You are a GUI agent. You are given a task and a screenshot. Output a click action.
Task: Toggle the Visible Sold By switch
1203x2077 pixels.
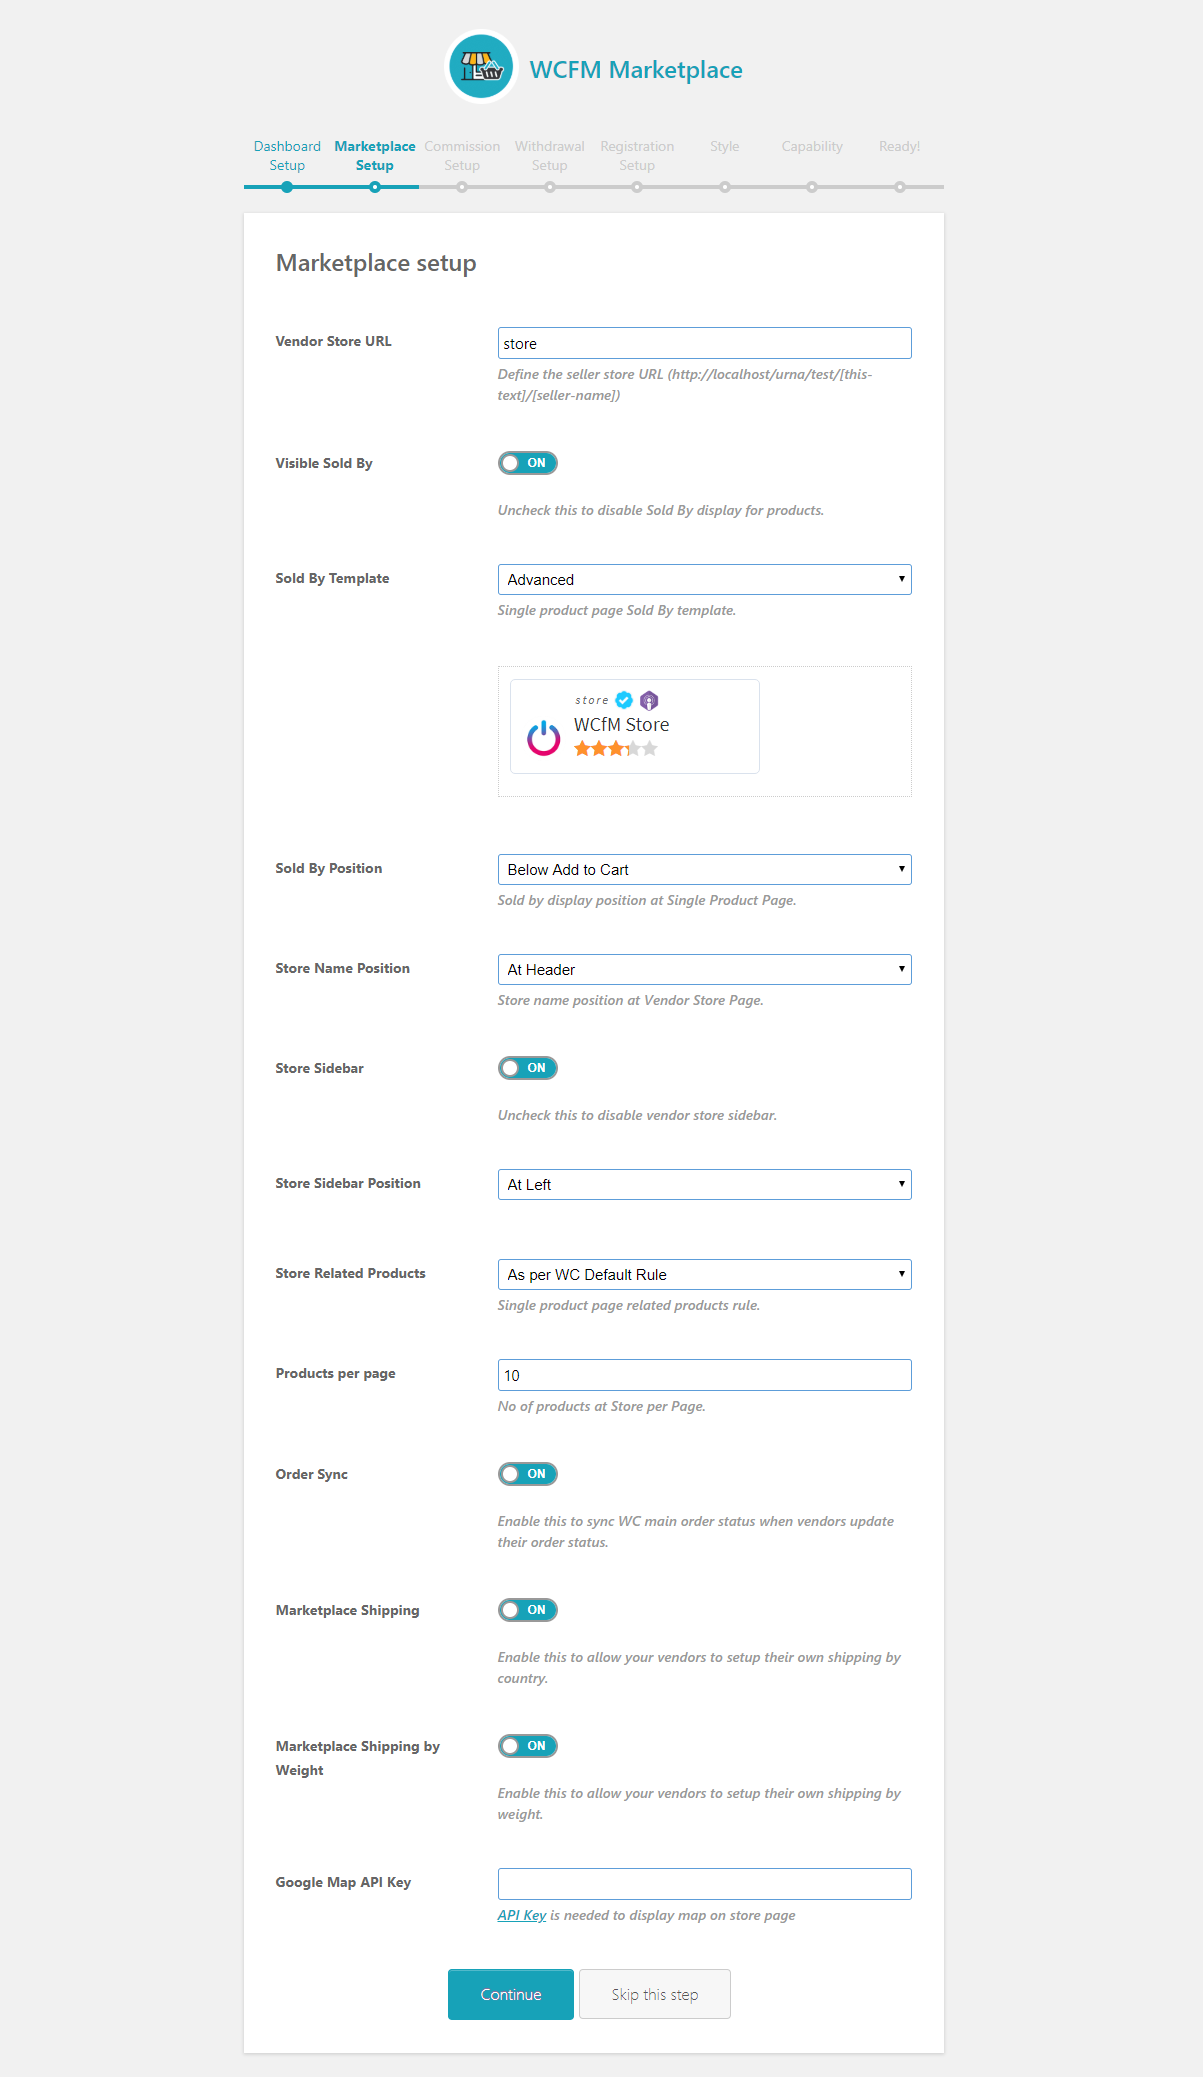point(528,463)
